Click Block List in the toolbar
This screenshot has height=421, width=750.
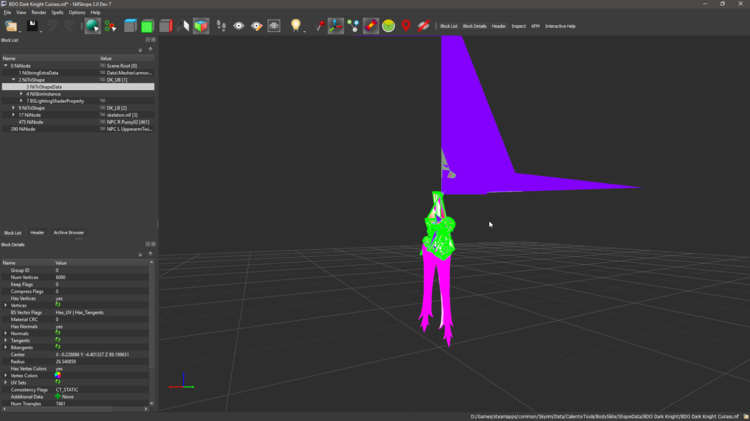point(449,26)
